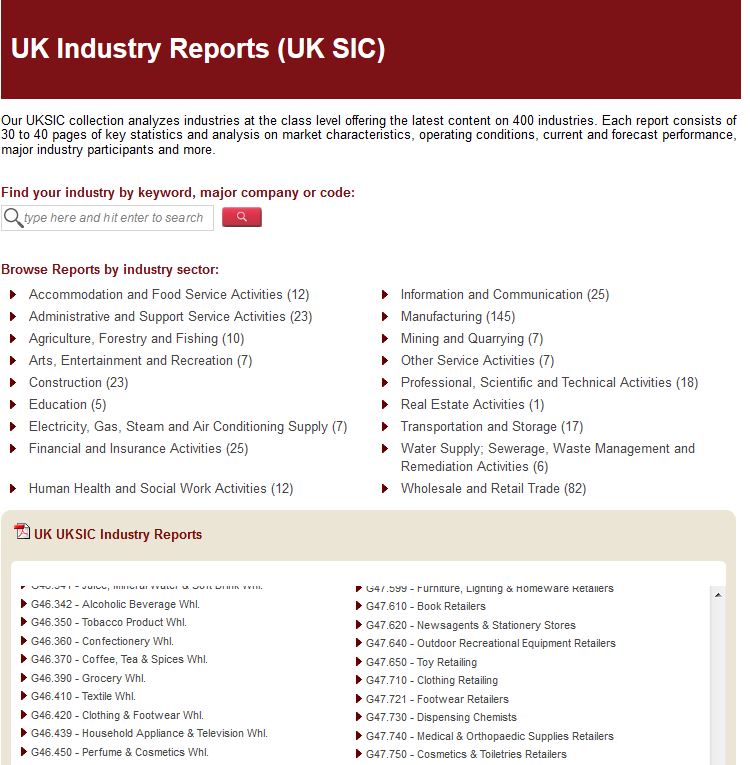Screen dimensions: 750x765
Task: Open Other Service Activities (7)
Action: click(x=477, y=361)
